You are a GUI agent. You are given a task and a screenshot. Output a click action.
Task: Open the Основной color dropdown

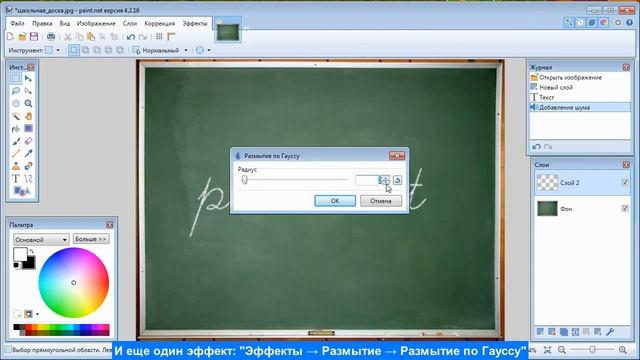41,239
